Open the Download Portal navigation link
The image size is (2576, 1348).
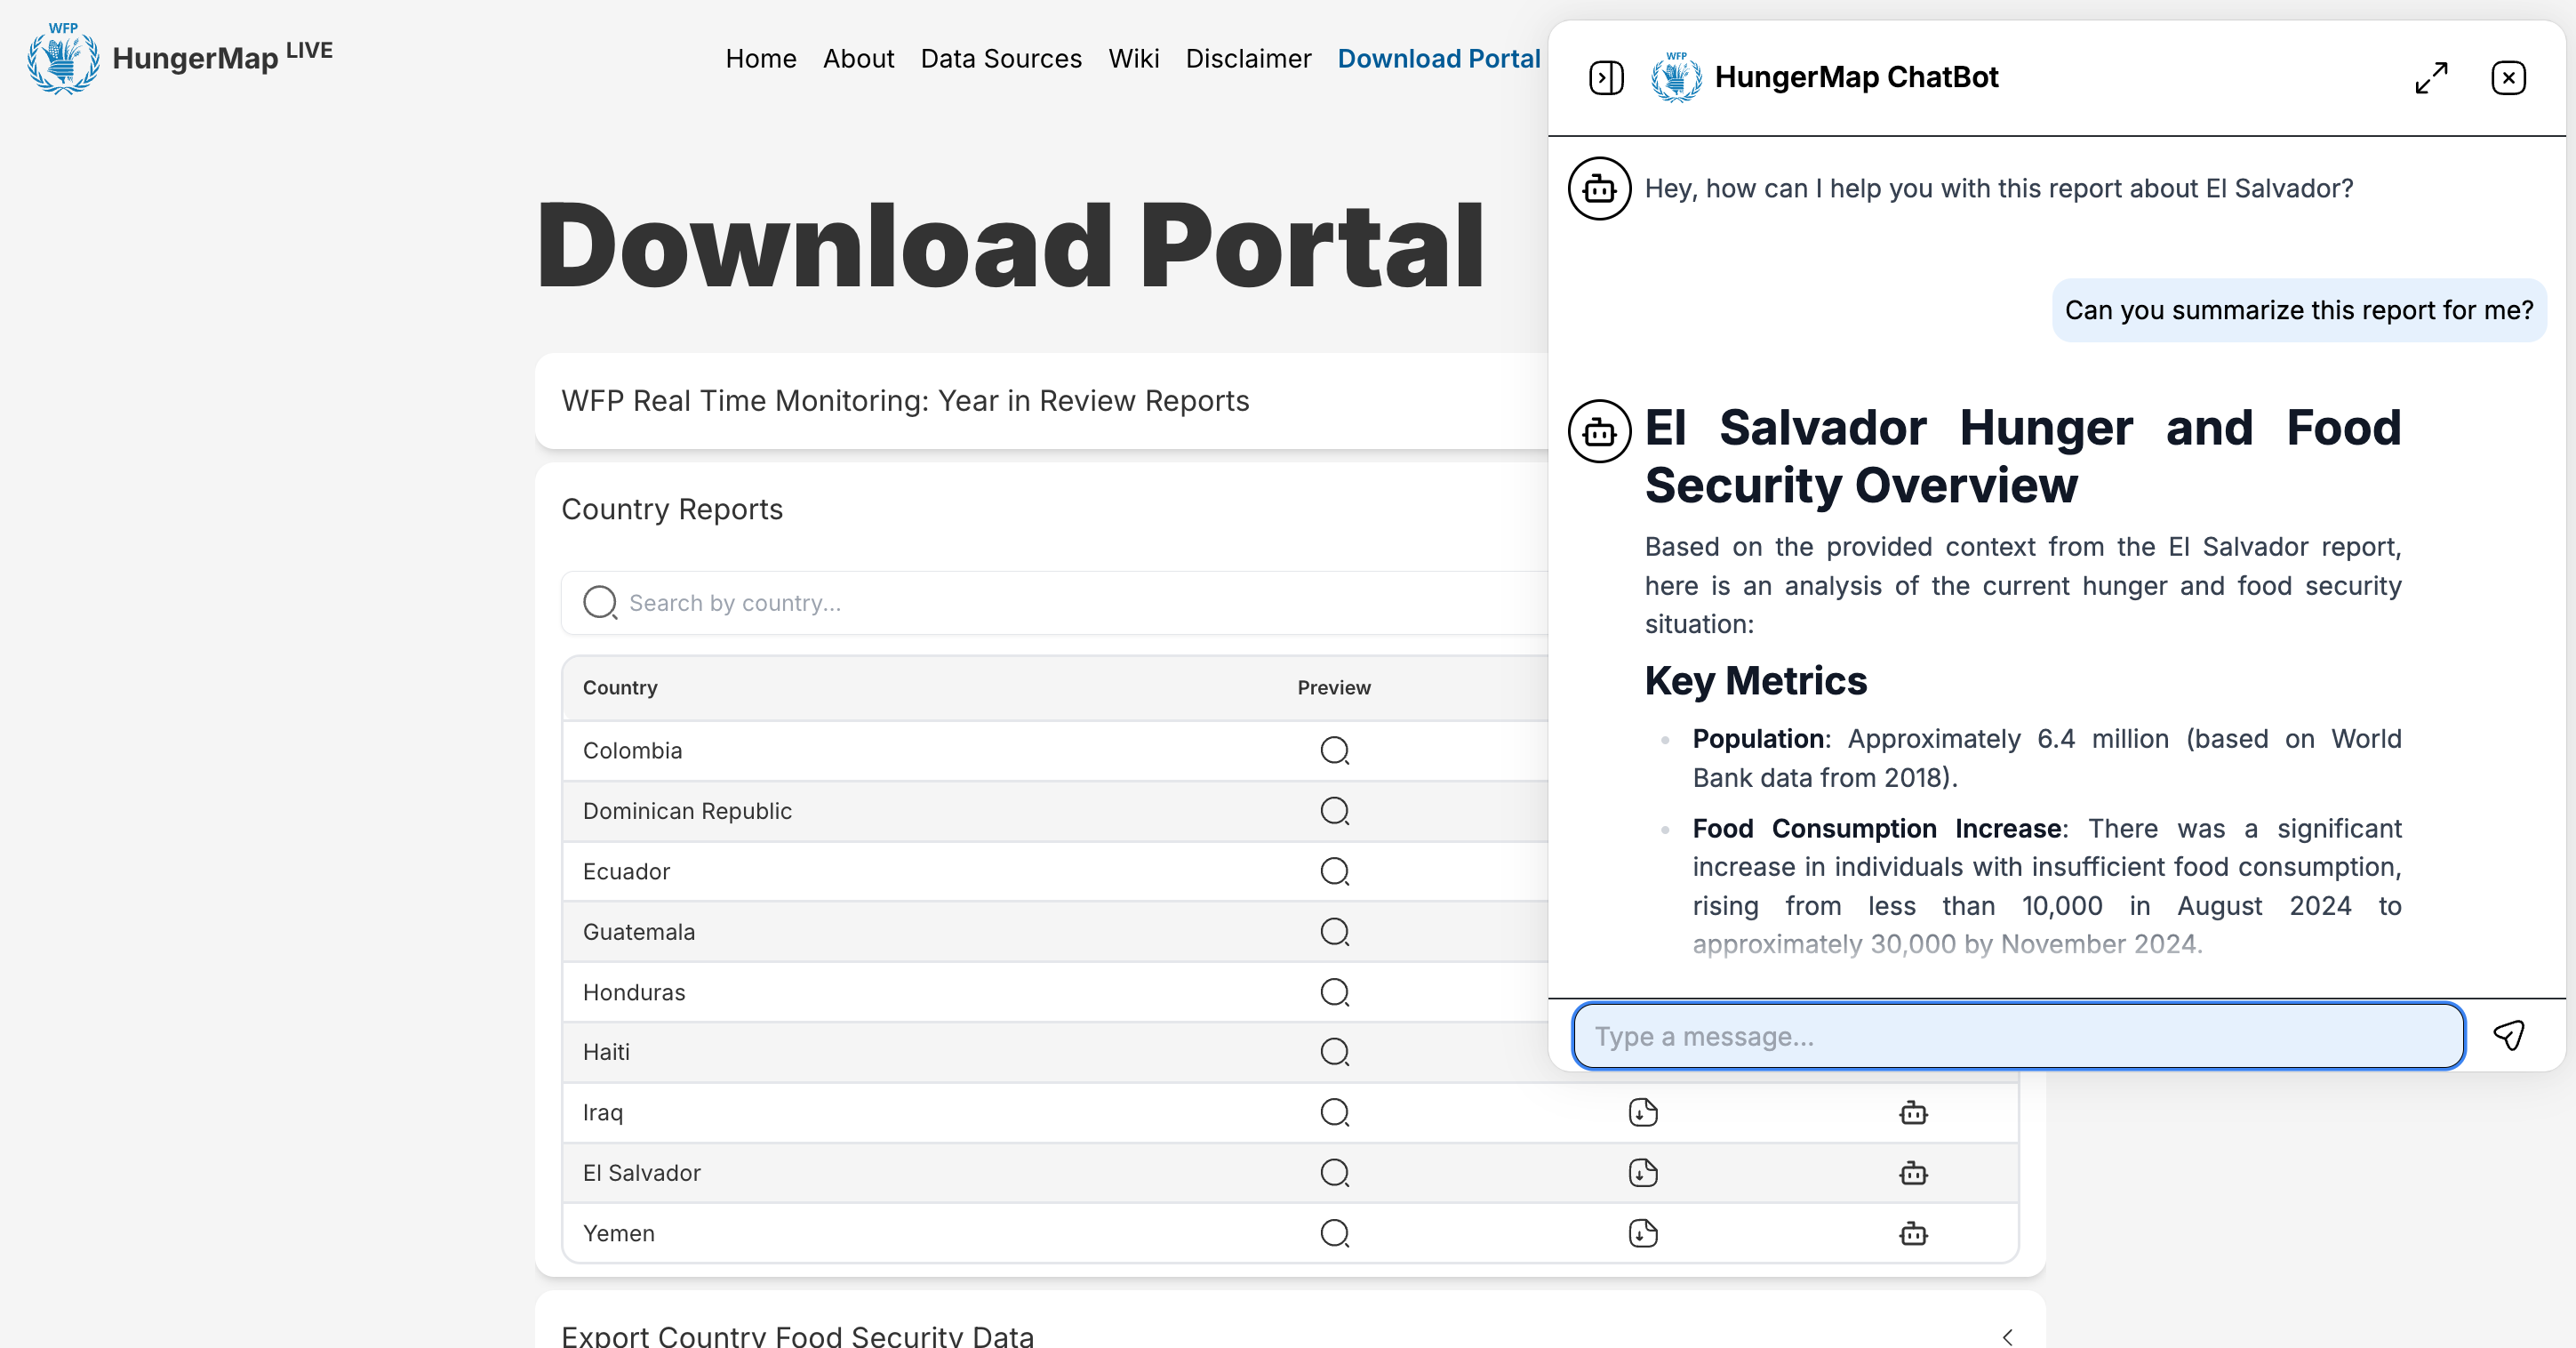(x=1438, y=56)
